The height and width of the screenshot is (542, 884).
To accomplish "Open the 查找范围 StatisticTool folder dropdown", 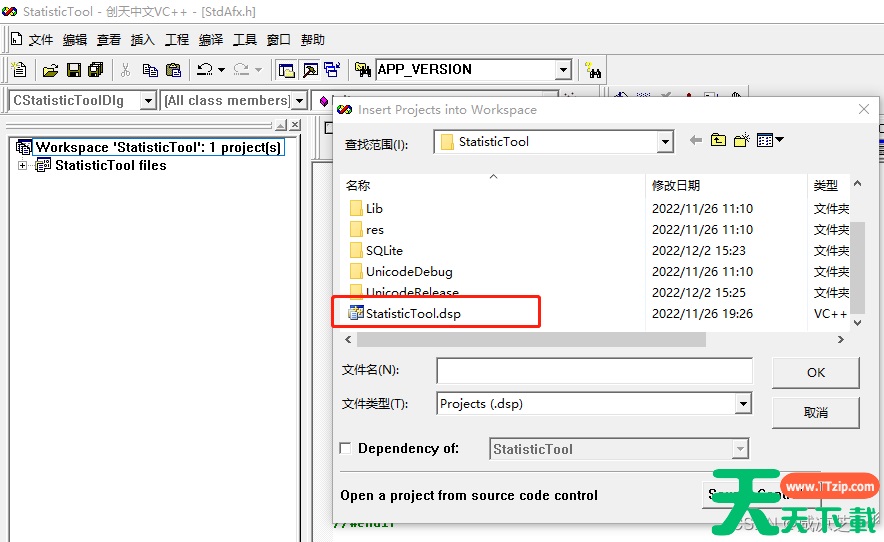I will pos(665,142).
